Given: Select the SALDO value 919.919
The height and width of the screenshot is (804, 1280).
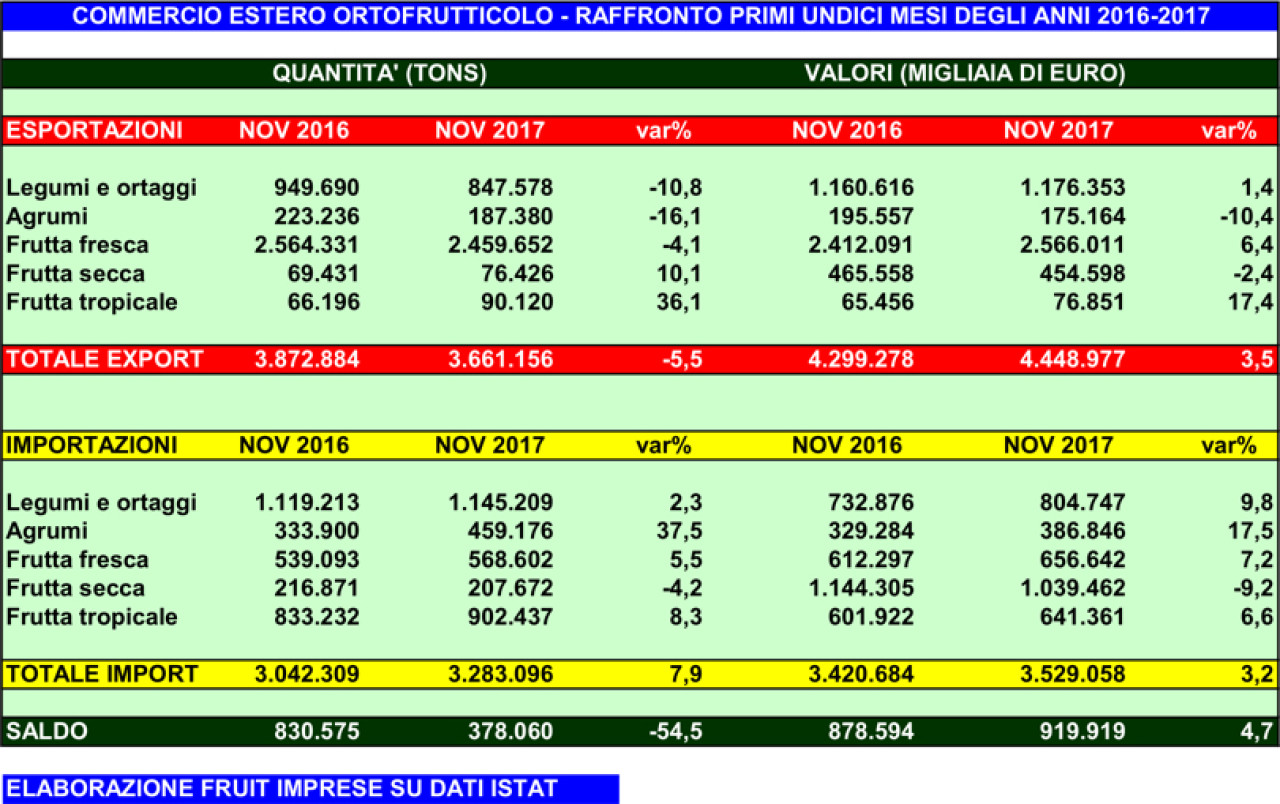Looking at the screenshot, I should (x=1076, y=731).
